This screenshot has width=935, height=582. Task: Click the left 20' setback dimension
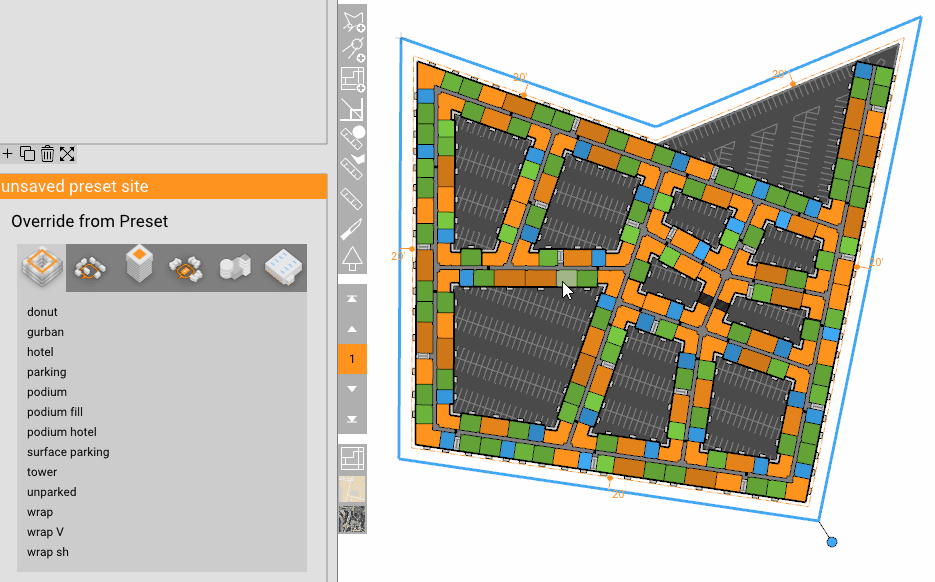(x=398, y=256)
